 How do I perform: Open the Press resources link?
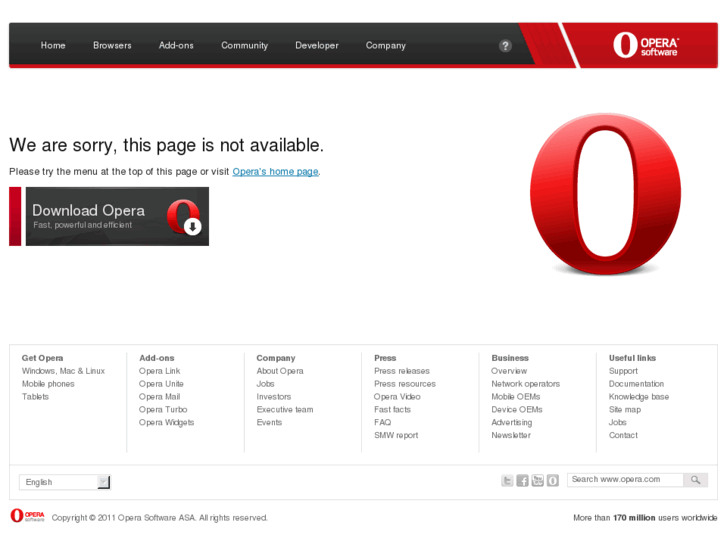pos(405,384)
